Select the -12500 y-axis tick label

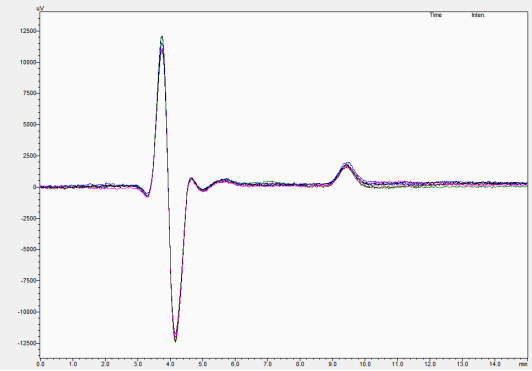click(x=26, y=343)
